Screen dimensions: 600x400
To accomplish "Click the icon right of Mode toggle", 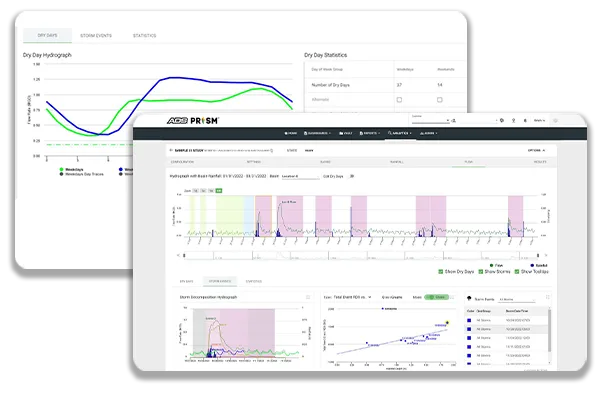I will click(x=452, y=297).
